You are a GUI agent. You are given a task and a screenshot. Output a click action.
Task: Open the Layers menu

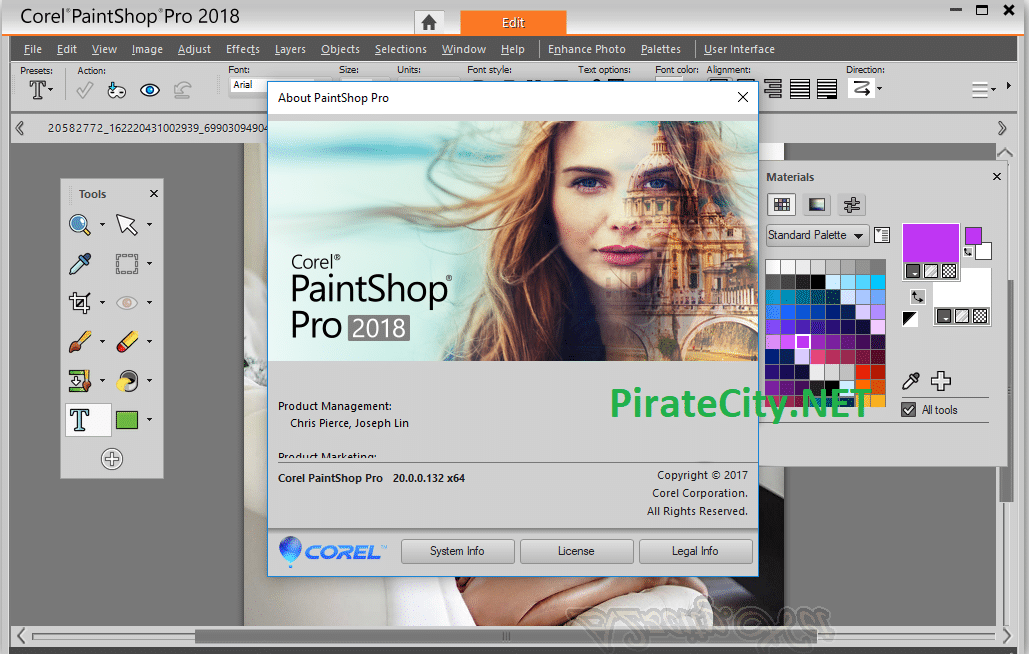pyautogui.click(x=290, y=49)
